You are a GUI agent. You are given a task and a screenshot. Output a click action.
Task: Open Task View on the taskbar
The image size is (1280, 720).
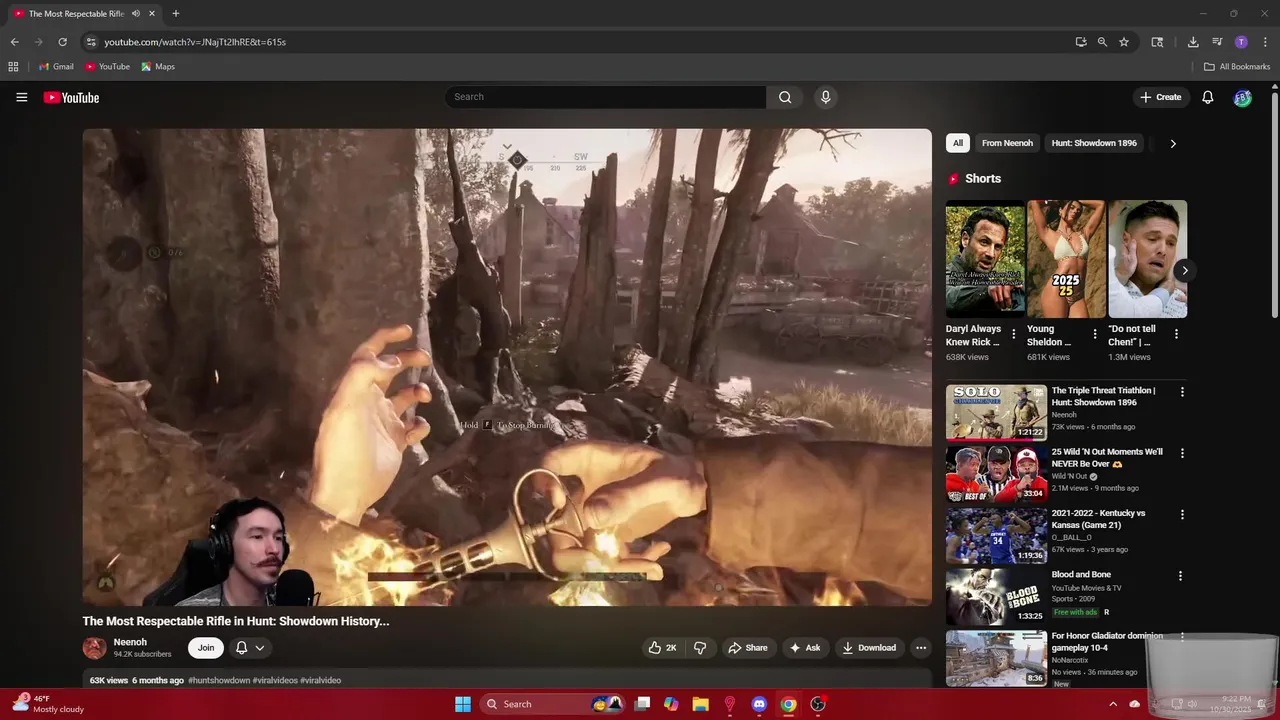pos(642,704)
